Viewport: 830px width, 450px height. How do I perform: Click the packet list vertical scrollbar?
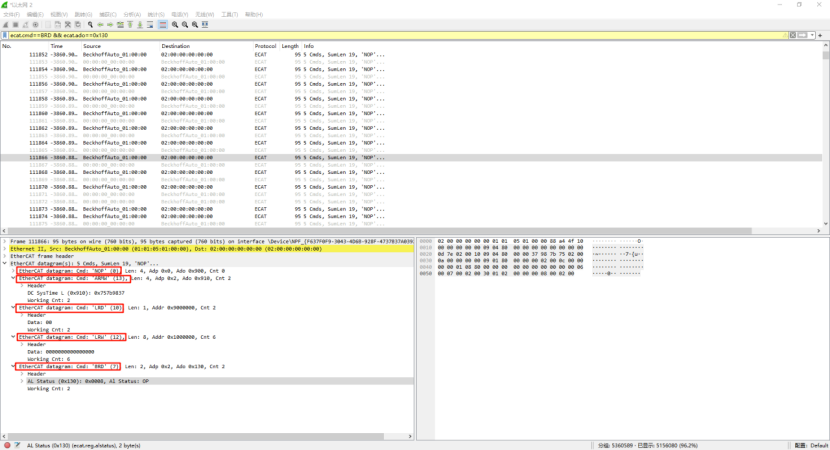(826, 136)
